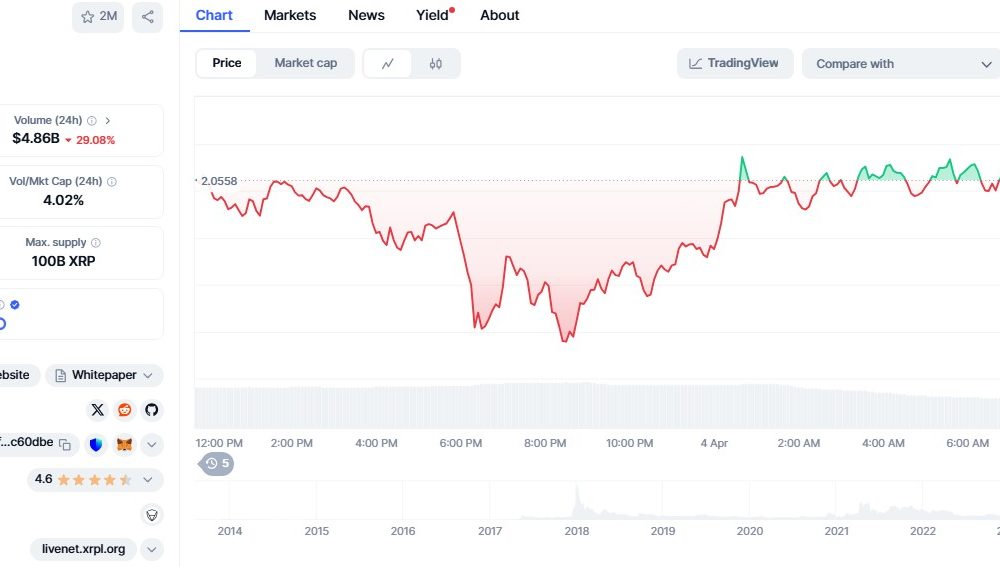Click the 4 Apr axis label
1000x567 pixels.
coord(714,443)
